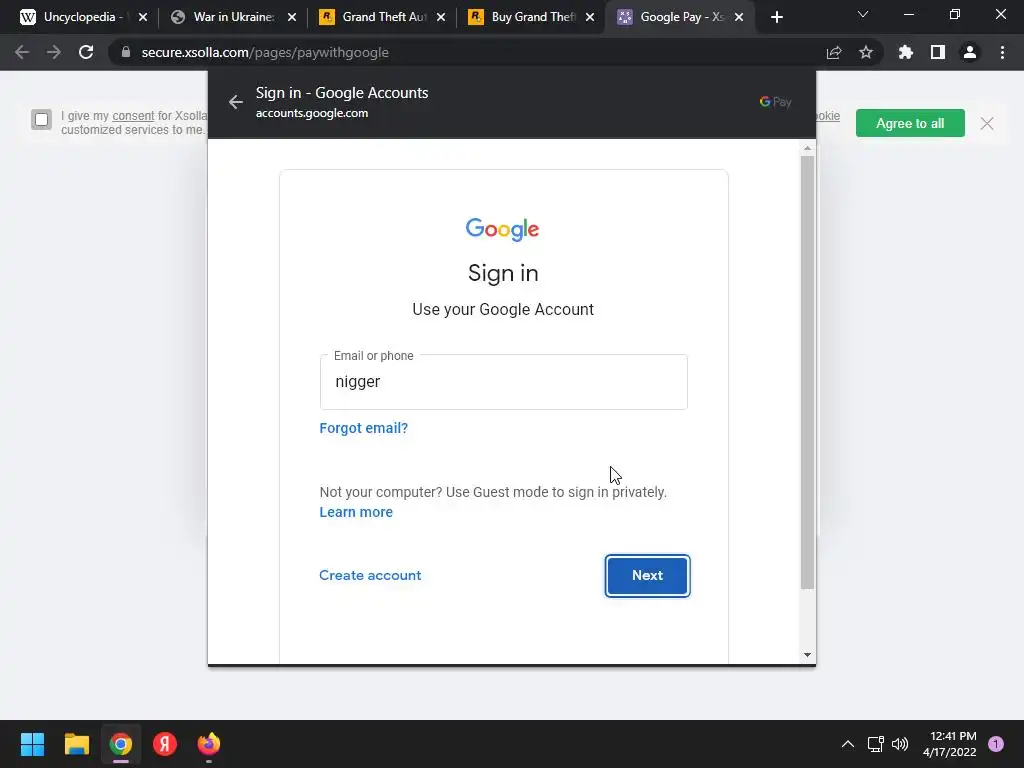Open File Explorer from taskbar
The image size is (1024, 768).
pyautogui.click(x=76, y=744)
